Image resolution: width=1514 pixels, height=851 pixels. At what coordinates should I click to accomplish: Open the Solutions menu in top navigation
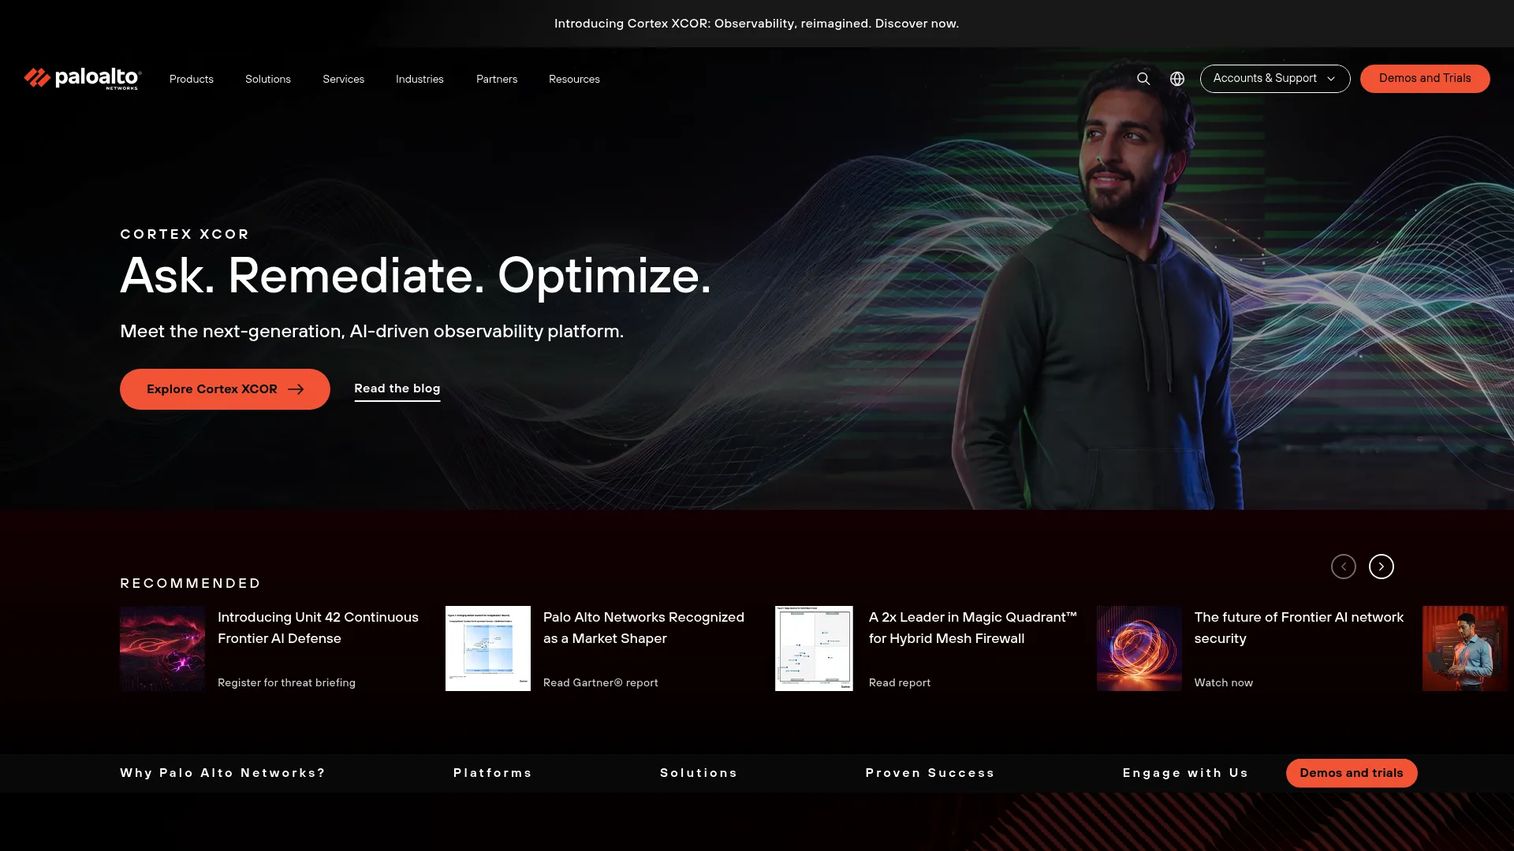[x=268, y=79]
